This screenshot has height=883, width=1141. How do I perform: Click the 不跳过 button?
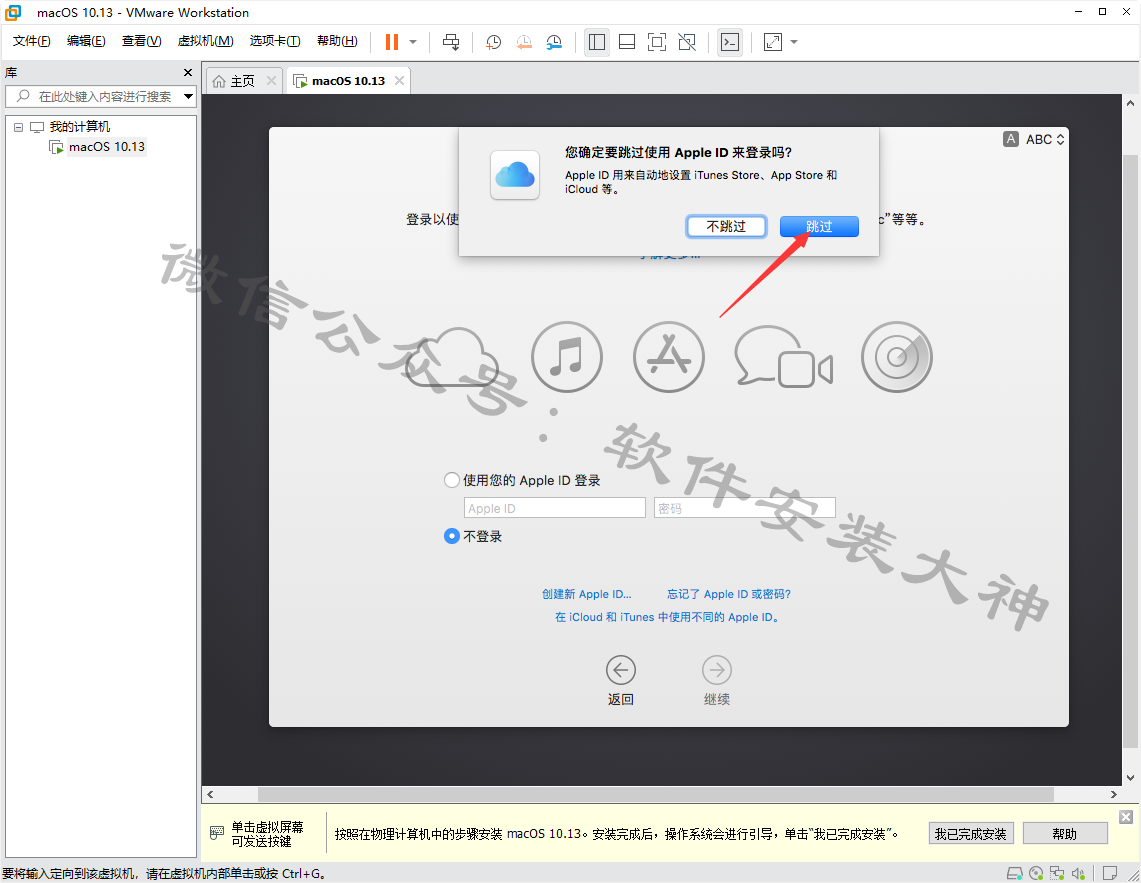coord(726,226)
